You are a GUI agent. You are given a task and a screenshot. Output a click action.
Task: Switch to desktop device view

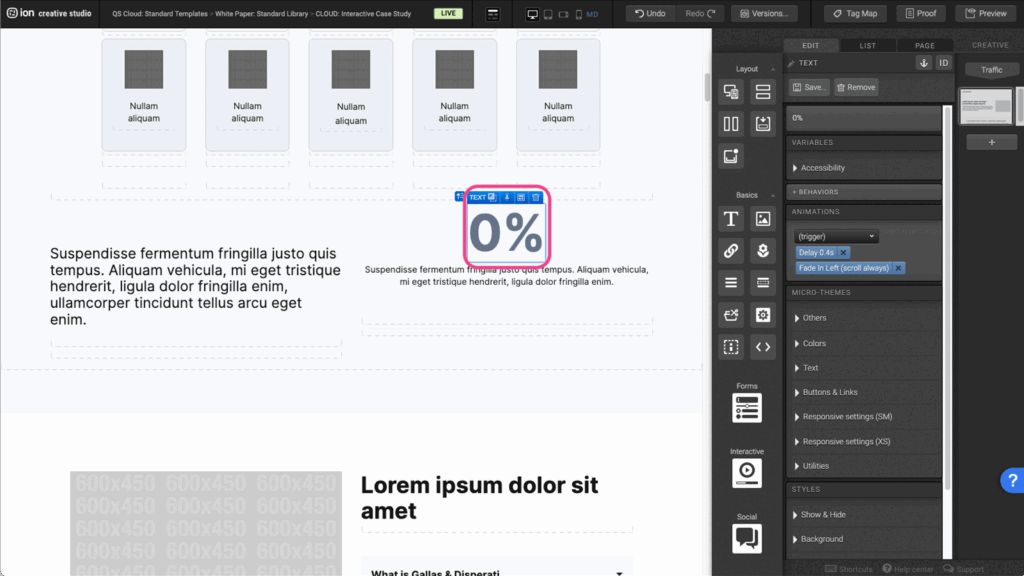[x=532, y=14]
